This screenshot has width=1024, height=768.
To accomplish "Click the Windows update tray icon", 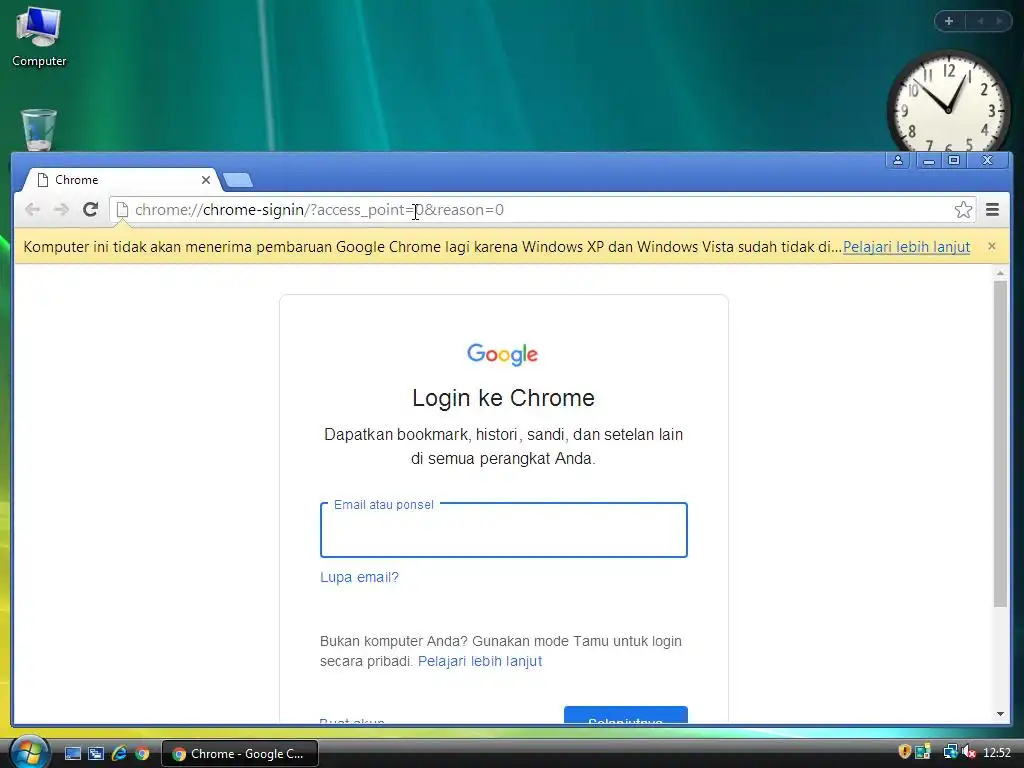I will pos(923,752).
